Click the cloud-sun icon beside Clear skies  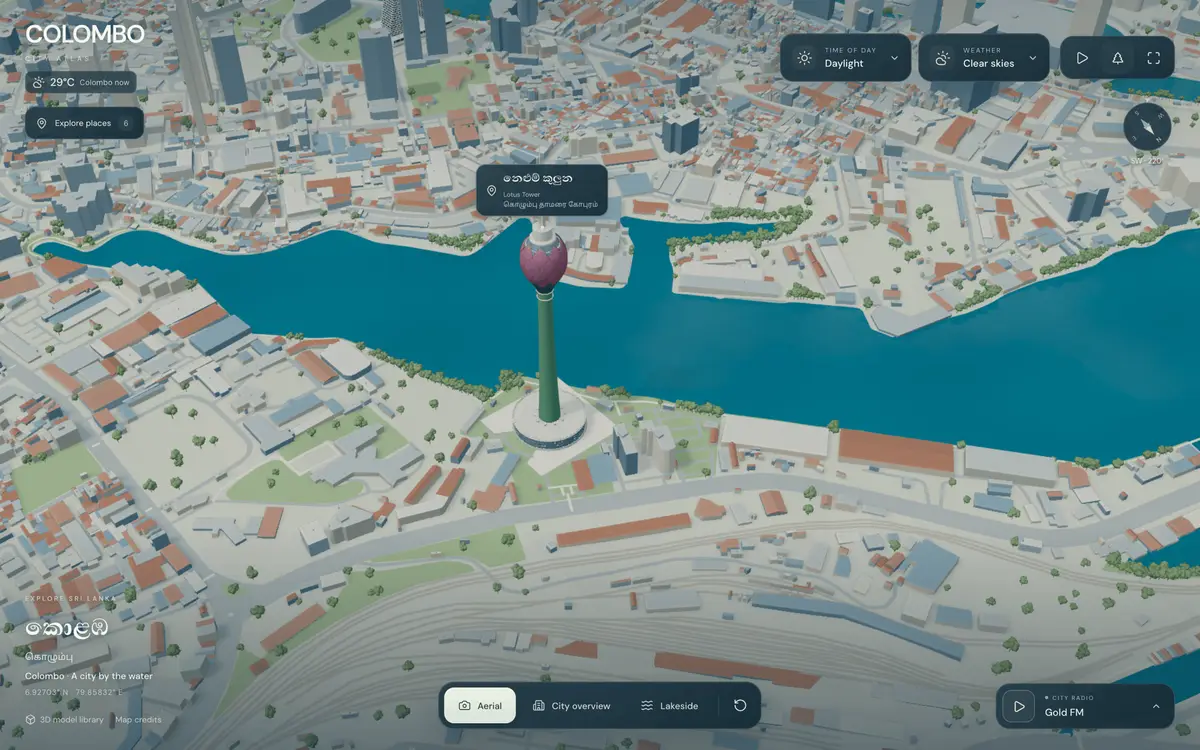point(942,58)
